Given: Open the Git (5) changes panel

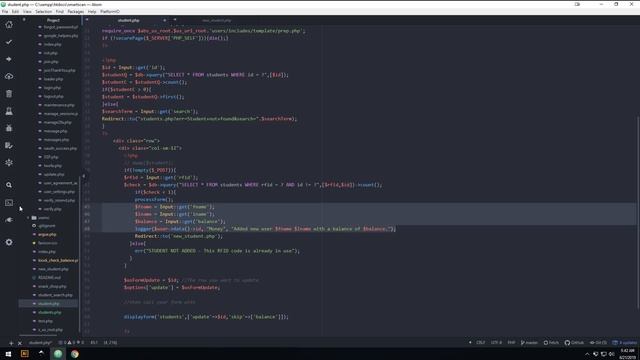Looking at the screenshot, I should tap(598, 342).
